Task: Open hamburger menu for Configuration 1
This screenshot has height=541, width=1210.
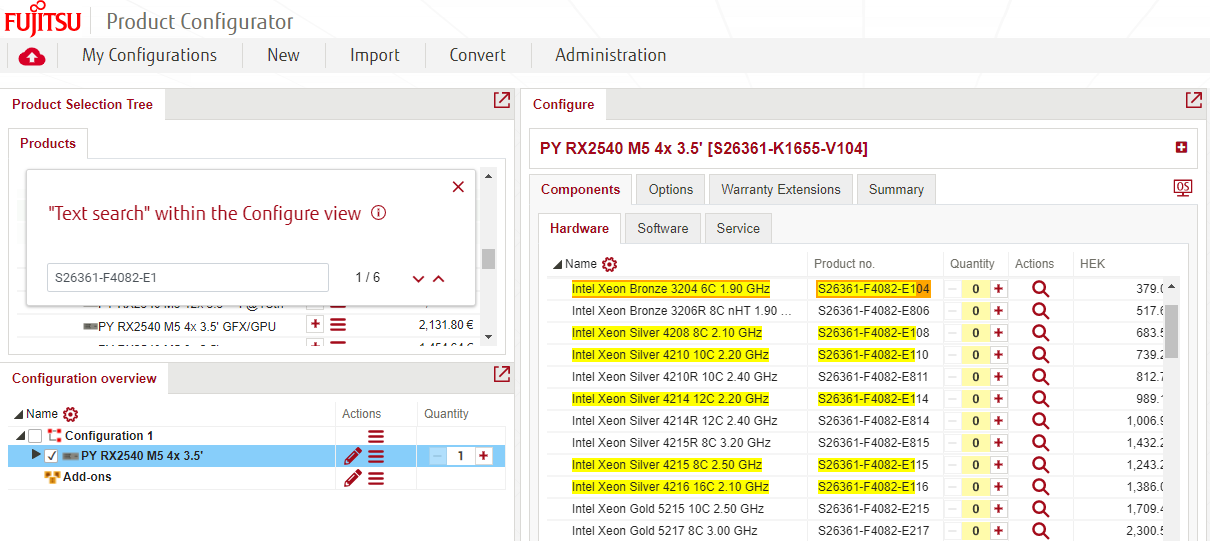Action: 376,436
